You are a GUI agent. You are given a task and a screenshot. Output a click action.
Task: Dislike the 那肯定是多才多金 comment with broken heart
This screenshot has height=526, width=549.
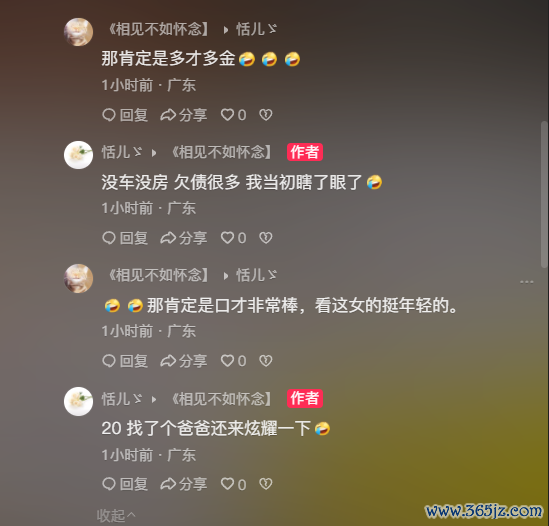(266, 115)
